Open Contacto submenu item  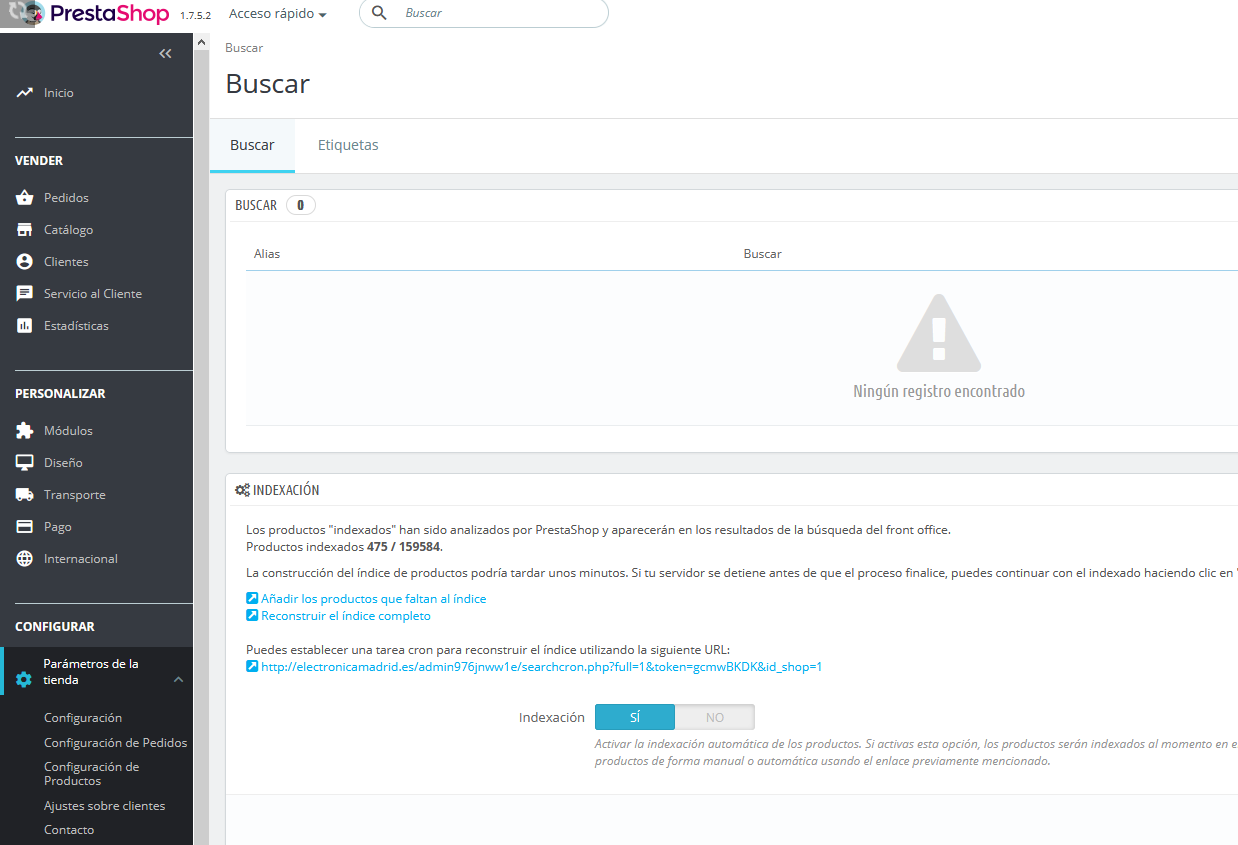pos(69,830)
